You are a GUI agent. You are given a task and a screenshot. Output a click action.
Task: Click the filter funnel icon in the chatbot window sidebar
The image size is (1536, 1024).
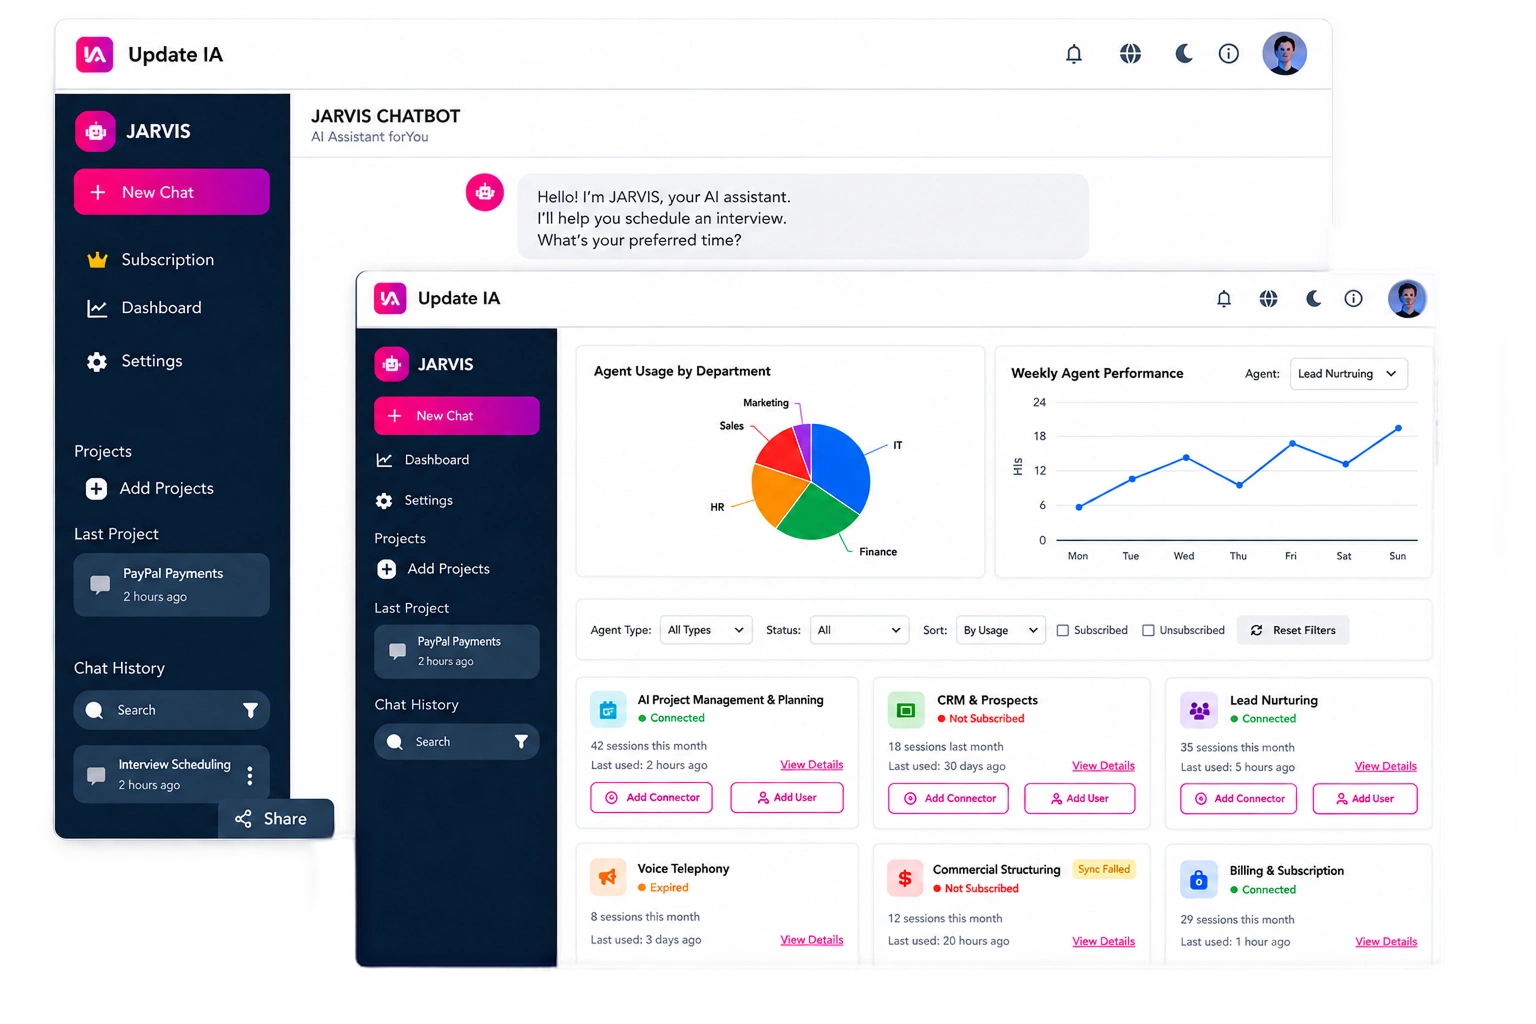pyautogui.click(x=250, y=710)
